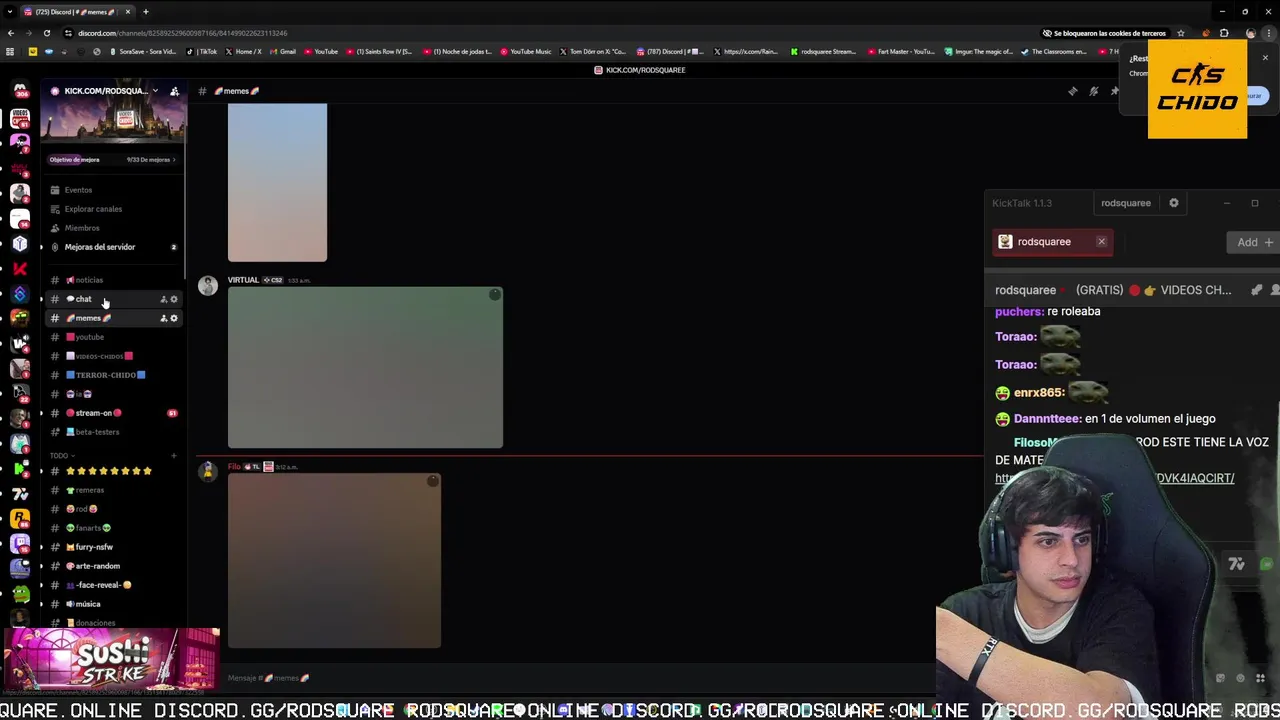Click puchers username in KickTalk chat
The height and width of the screenshot is (720, 1280).
[x=1019, y=311]
